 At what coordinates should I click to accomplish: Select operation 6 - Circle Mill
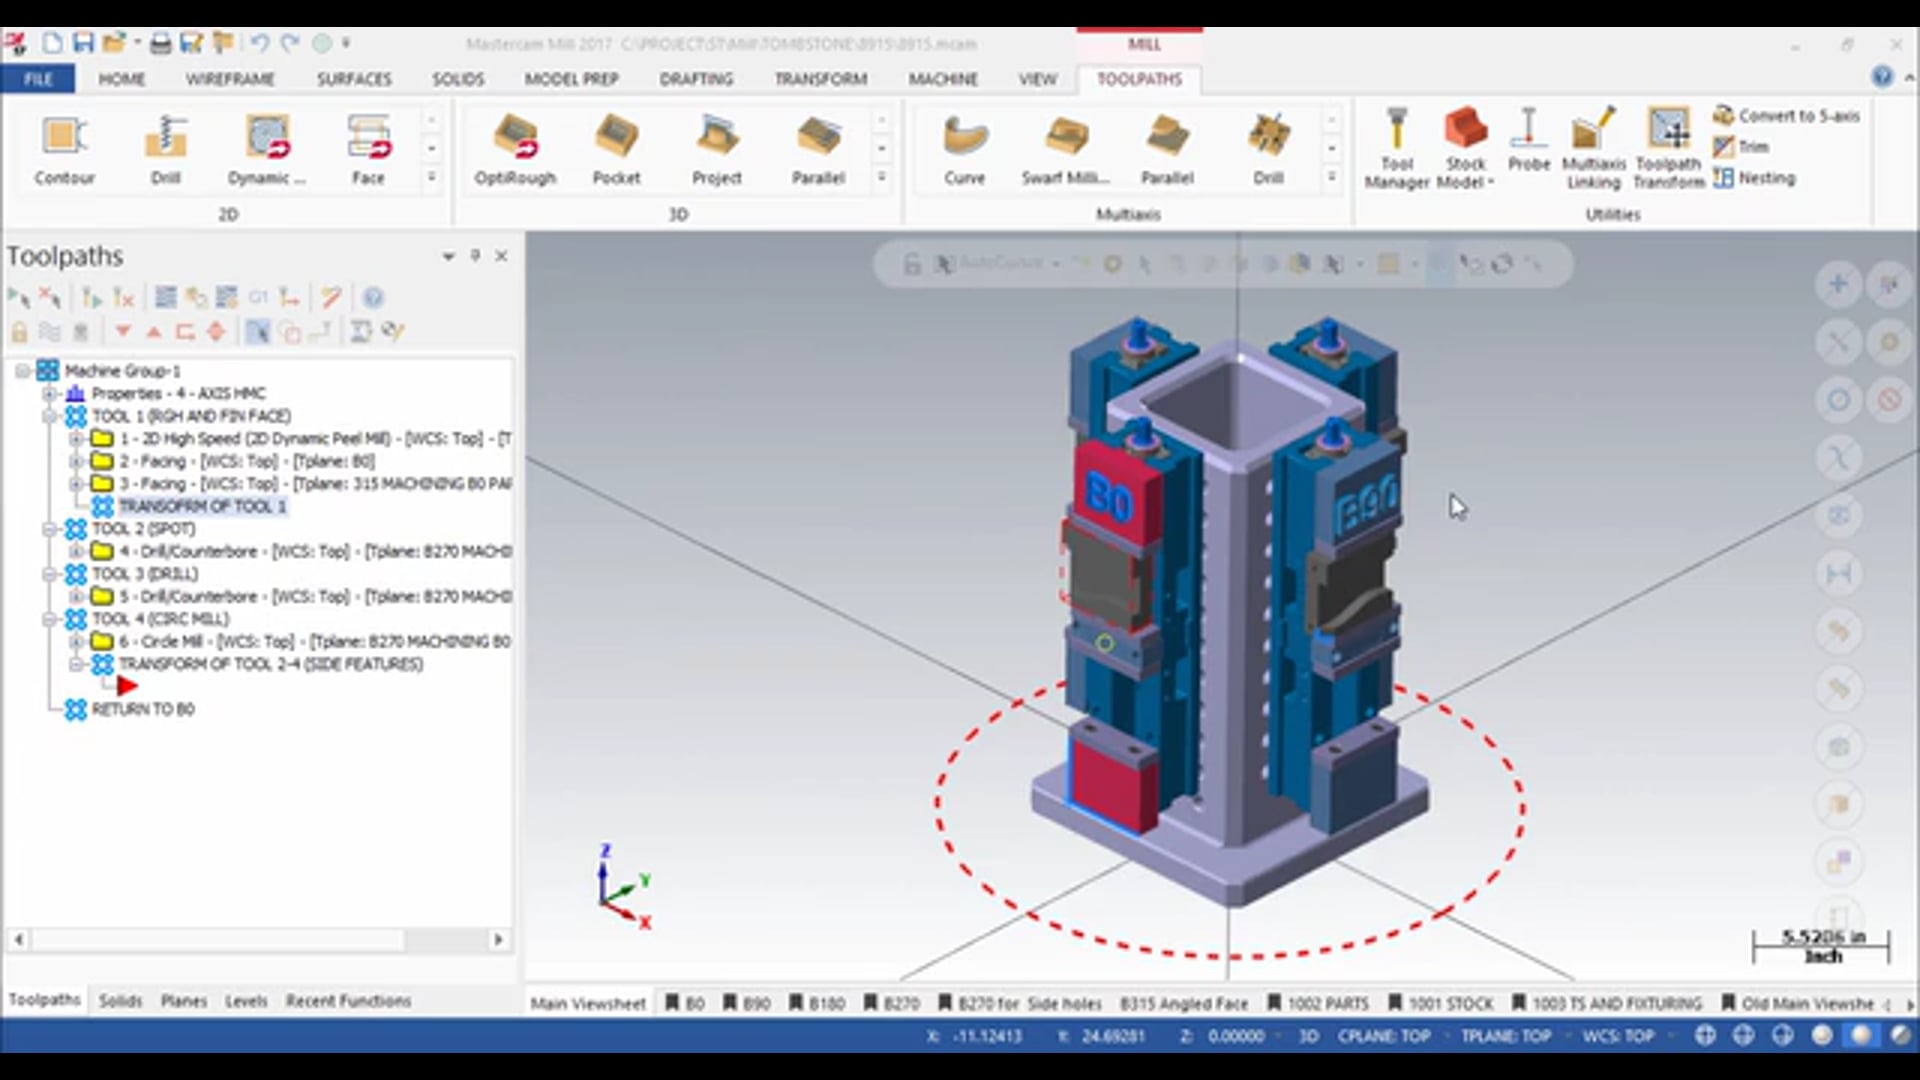click(x=315, y=642)
